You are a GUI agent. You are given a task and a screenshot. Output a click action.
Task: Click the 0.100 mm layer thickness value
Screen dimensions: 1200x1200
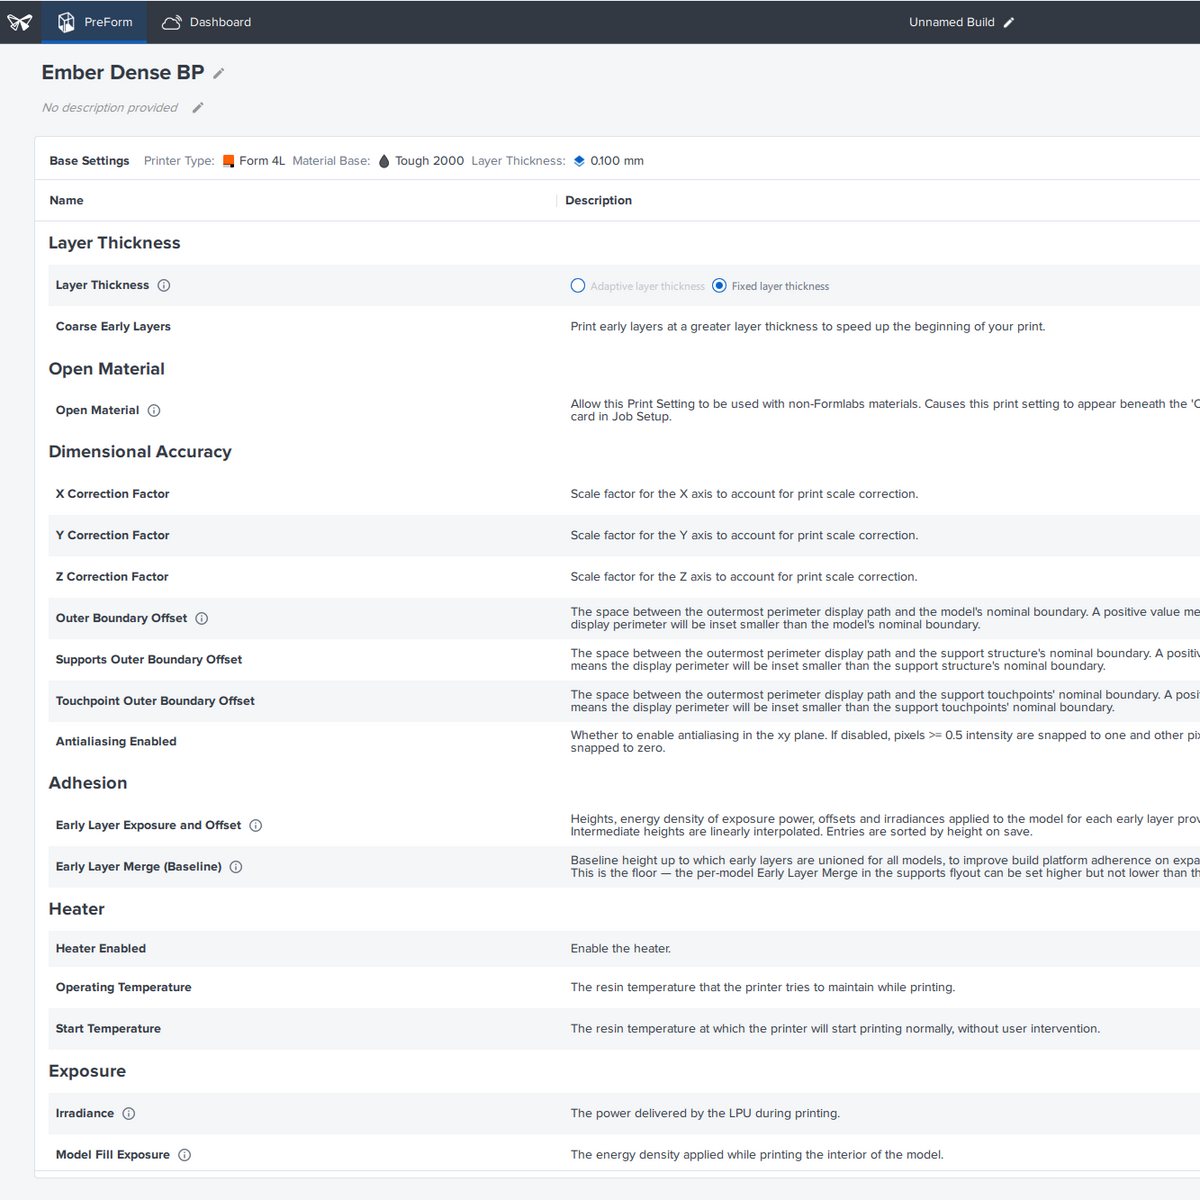(x=617, y=161)
